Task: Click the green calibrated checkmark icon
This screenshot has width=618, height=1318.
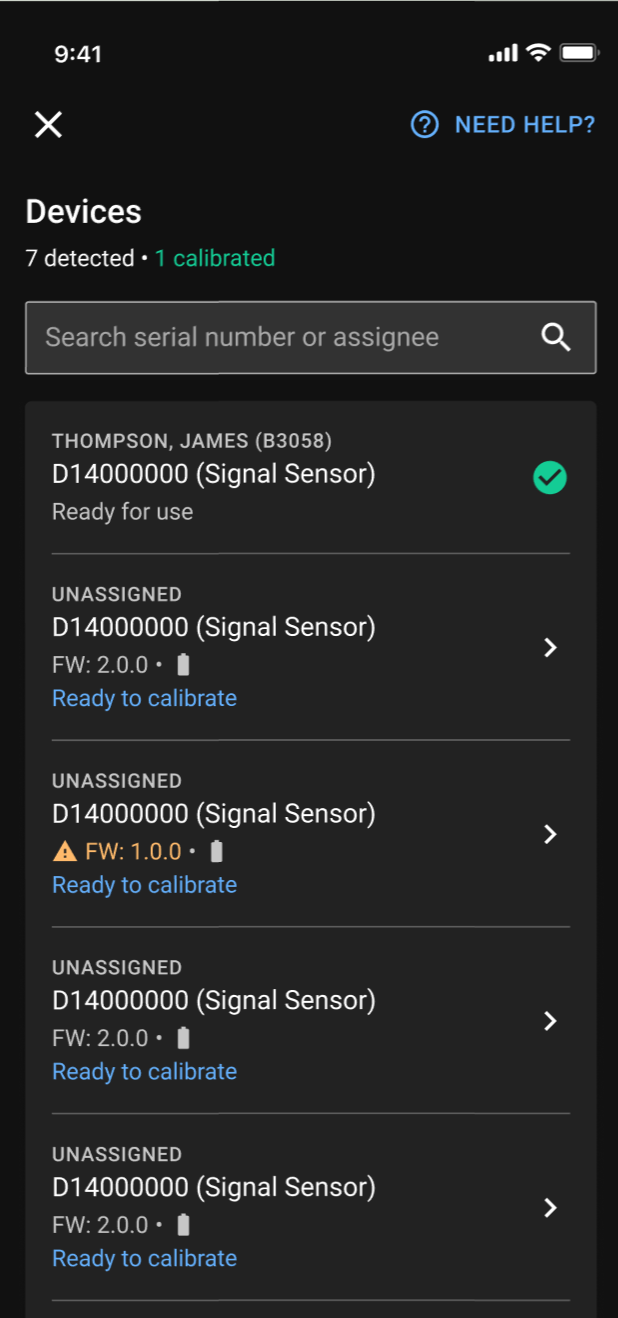Action: click(x=550, y=479)
